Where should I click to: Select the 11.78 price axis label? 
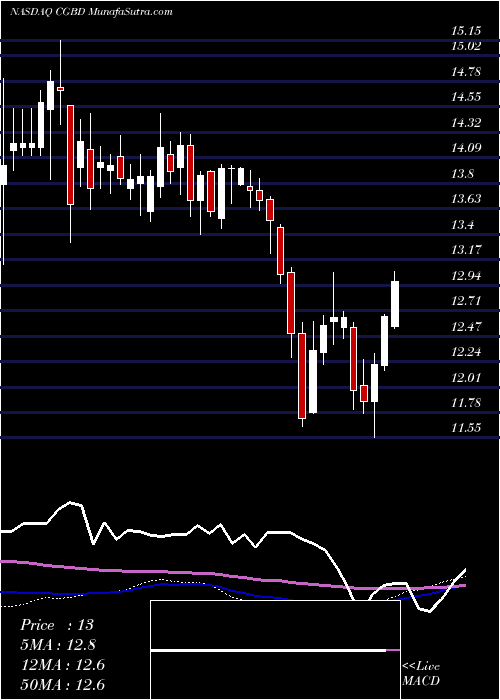466,403
